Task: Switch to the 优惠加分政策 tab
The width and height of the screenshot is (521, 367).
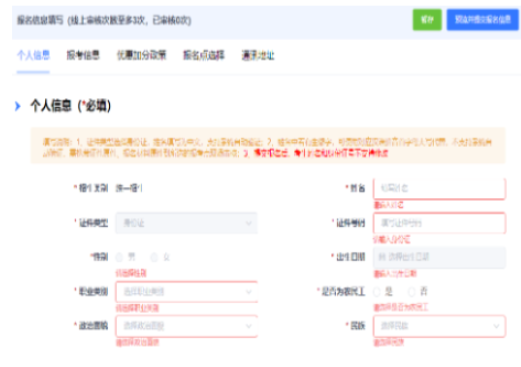Action: (141, 55)
